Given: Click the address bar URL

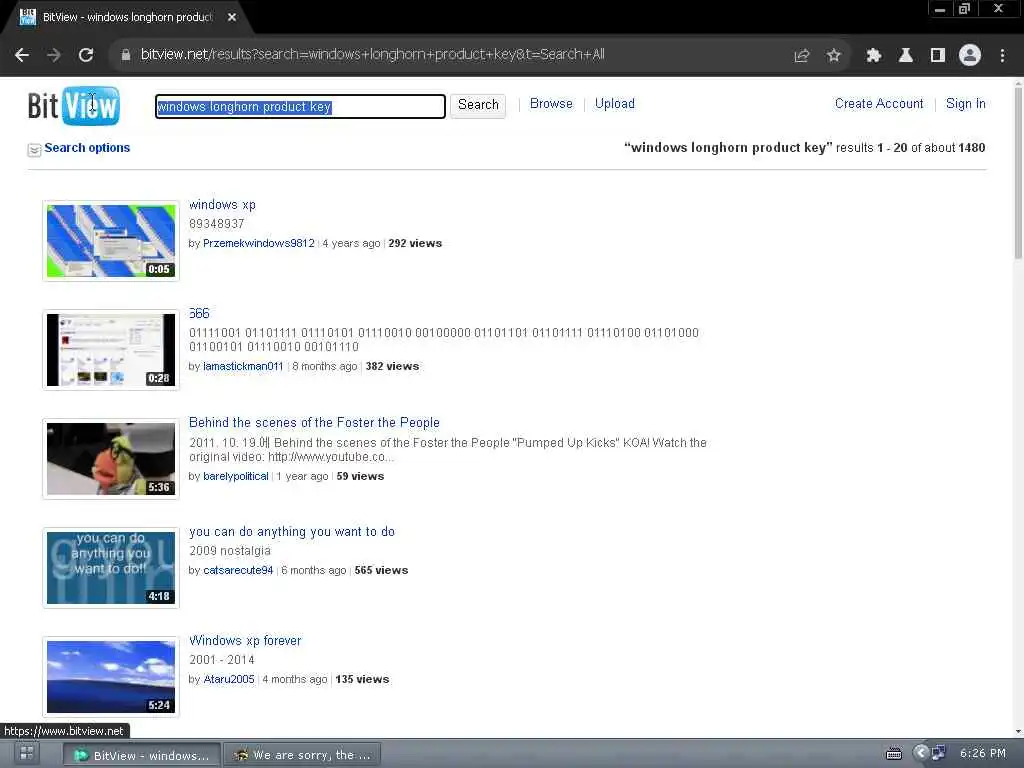Looking at the screenshot, I should (x=372, y=55).
